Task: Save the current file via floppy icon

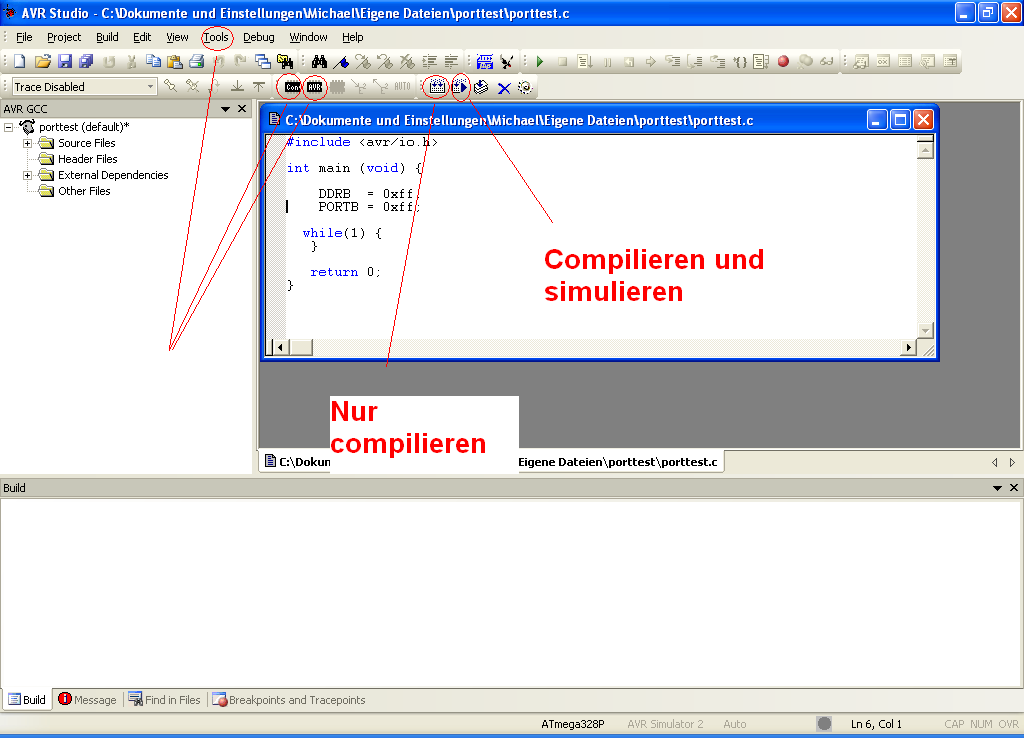Action: [65, 61]
